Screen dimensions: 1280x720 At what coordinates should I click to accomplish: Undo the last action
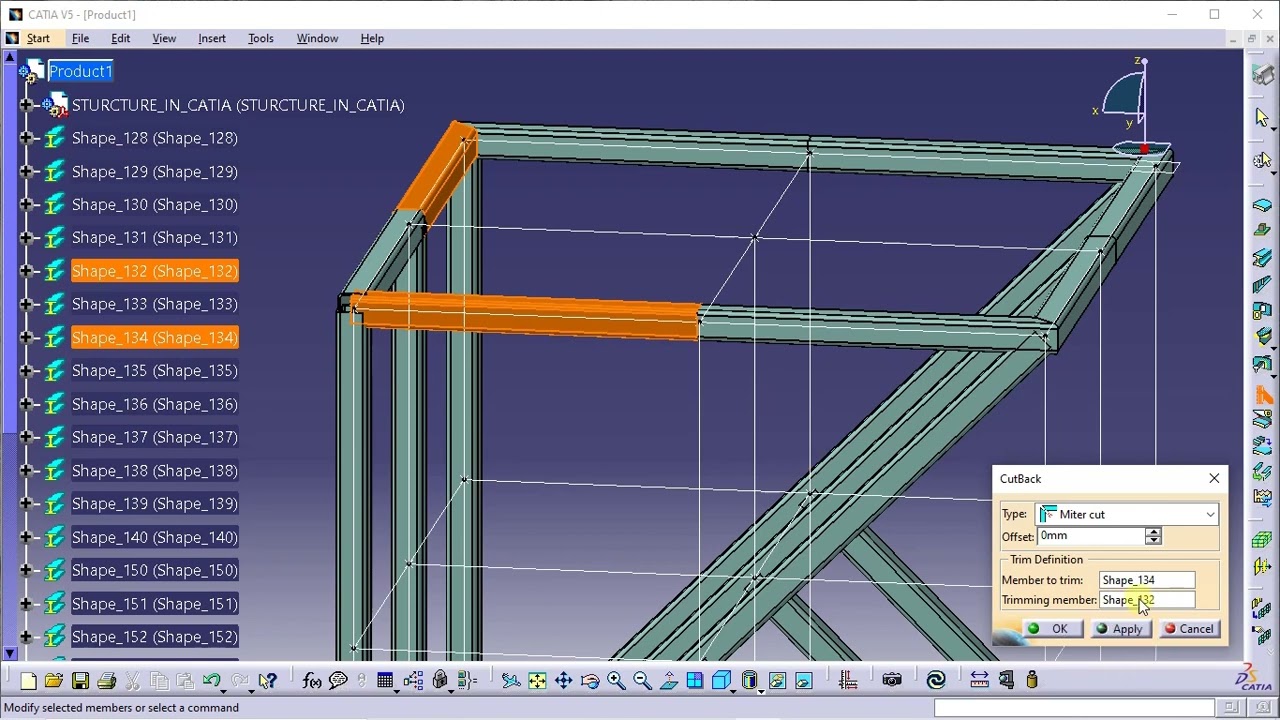[x=211, y=681]
